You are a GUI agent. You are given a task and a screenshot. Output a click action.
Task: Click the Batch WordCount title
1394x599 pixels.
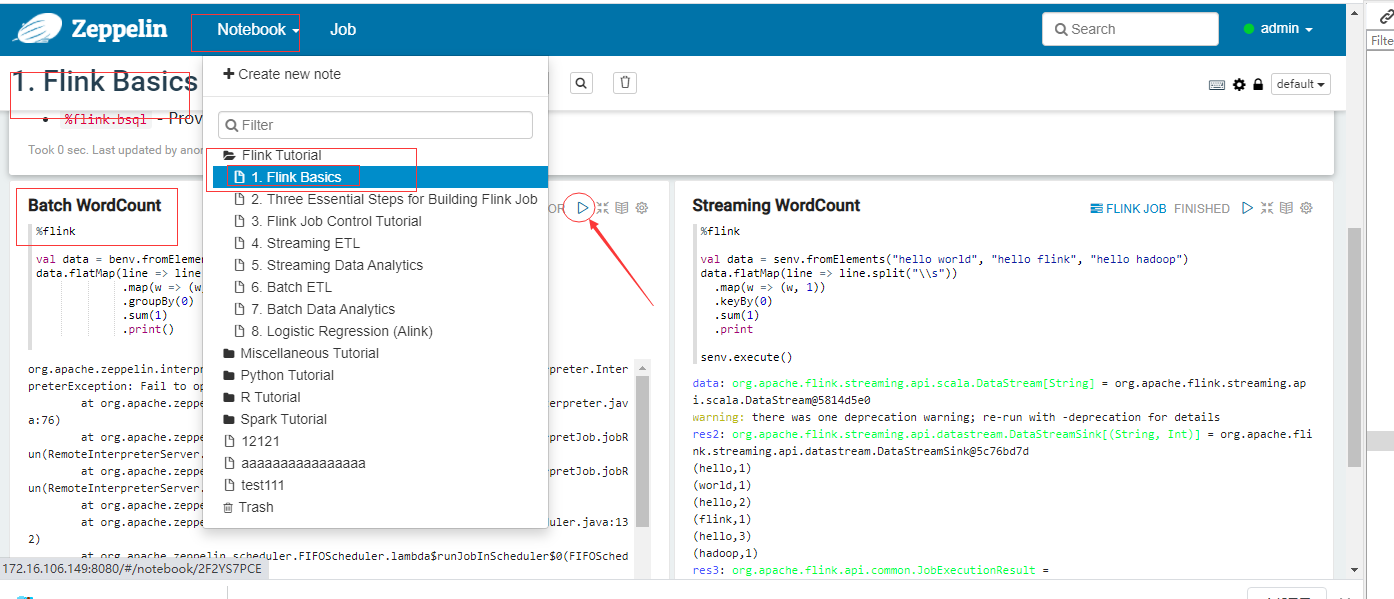(94, 205)
